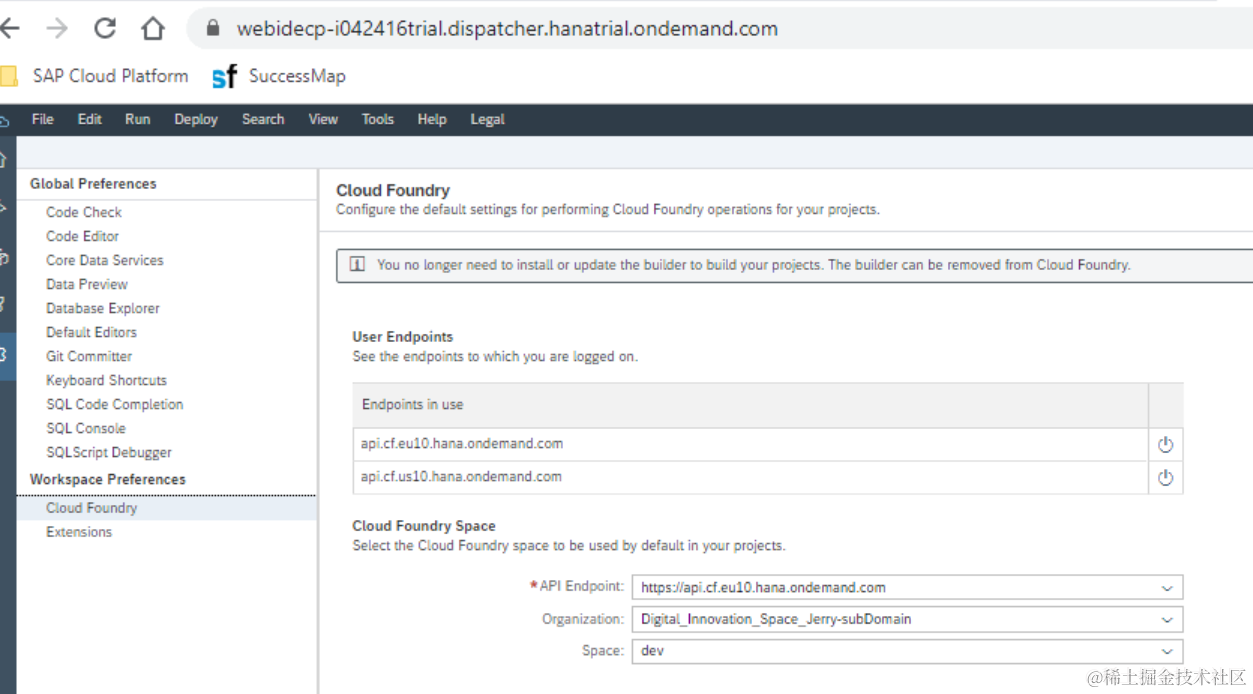Open the SuccessMap bookmark

[x=297, y=76]
